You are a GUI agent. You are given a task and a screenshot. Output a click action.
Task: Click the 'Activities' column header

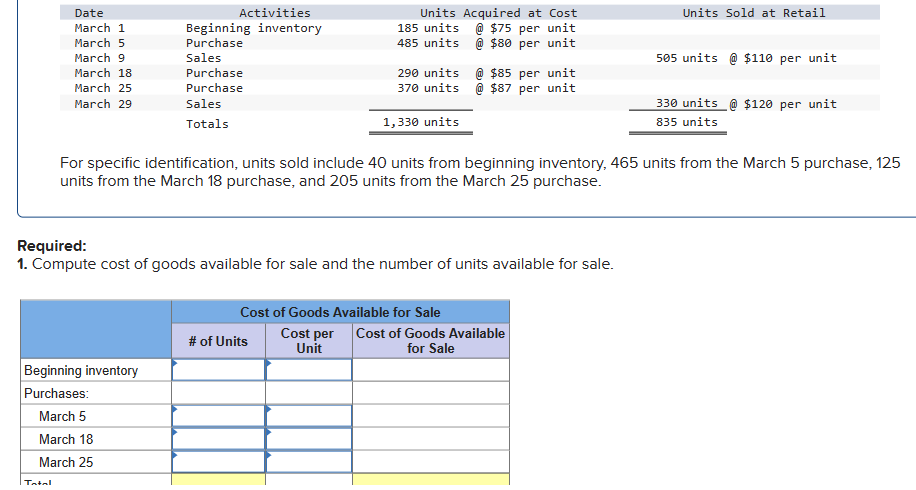click(275, 12)
